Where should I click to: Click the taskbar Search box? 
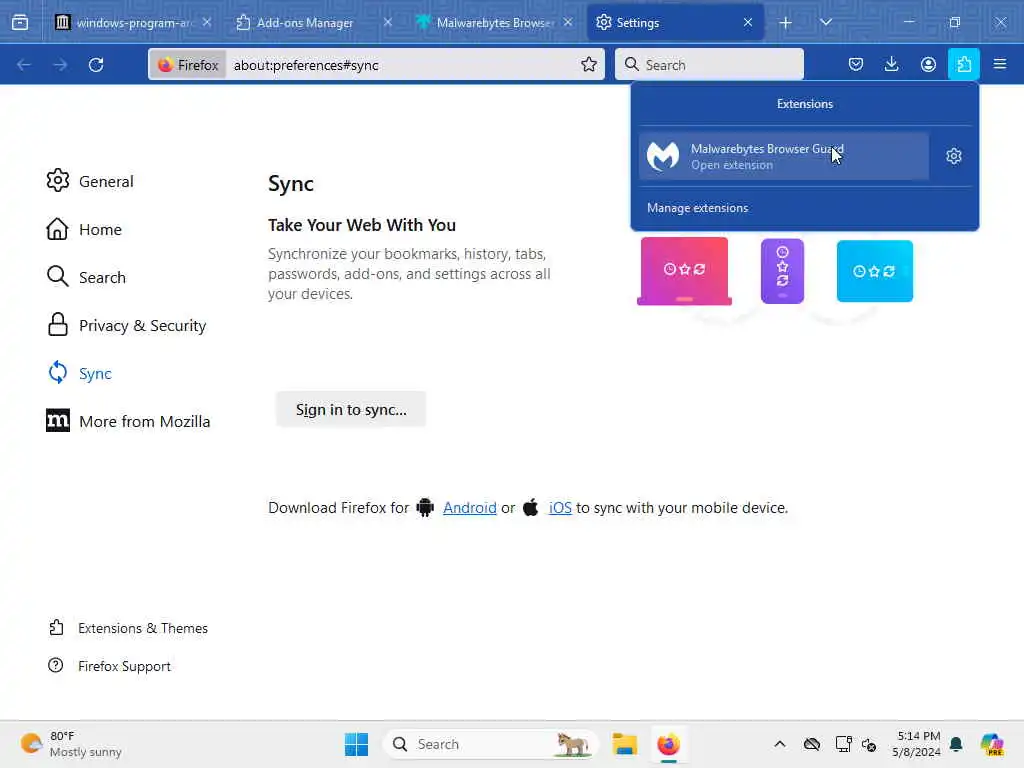coord(491,744)
